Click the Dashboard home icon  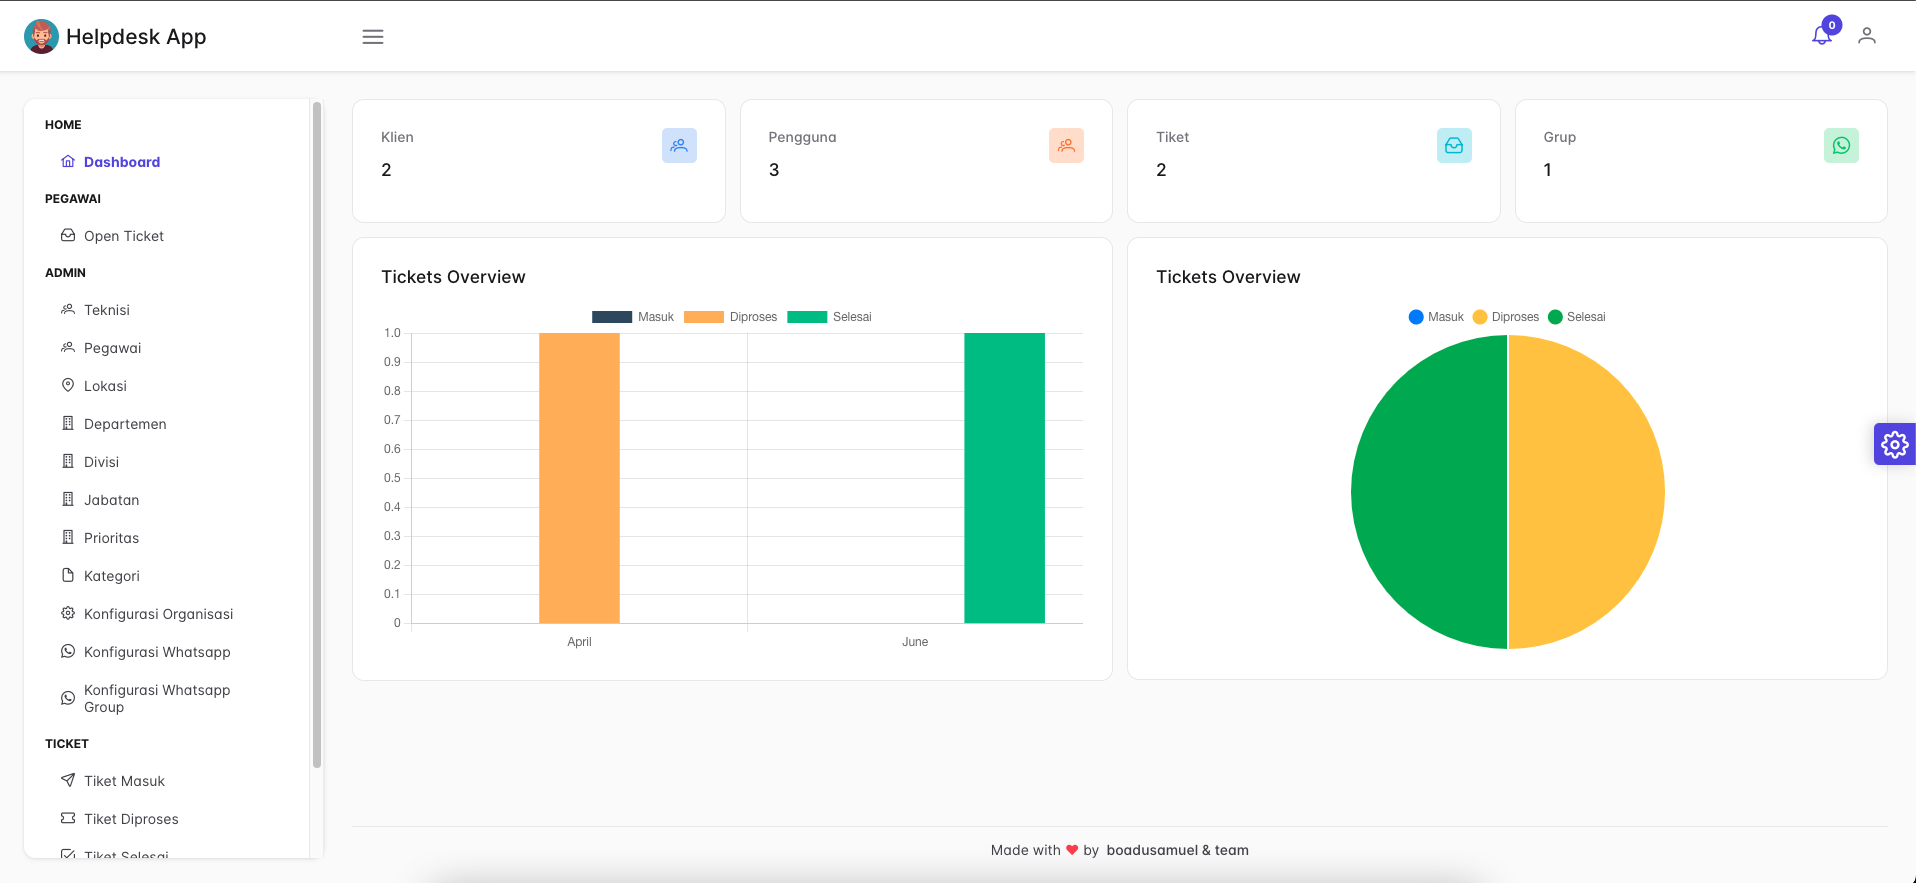[x=68, y=161]
